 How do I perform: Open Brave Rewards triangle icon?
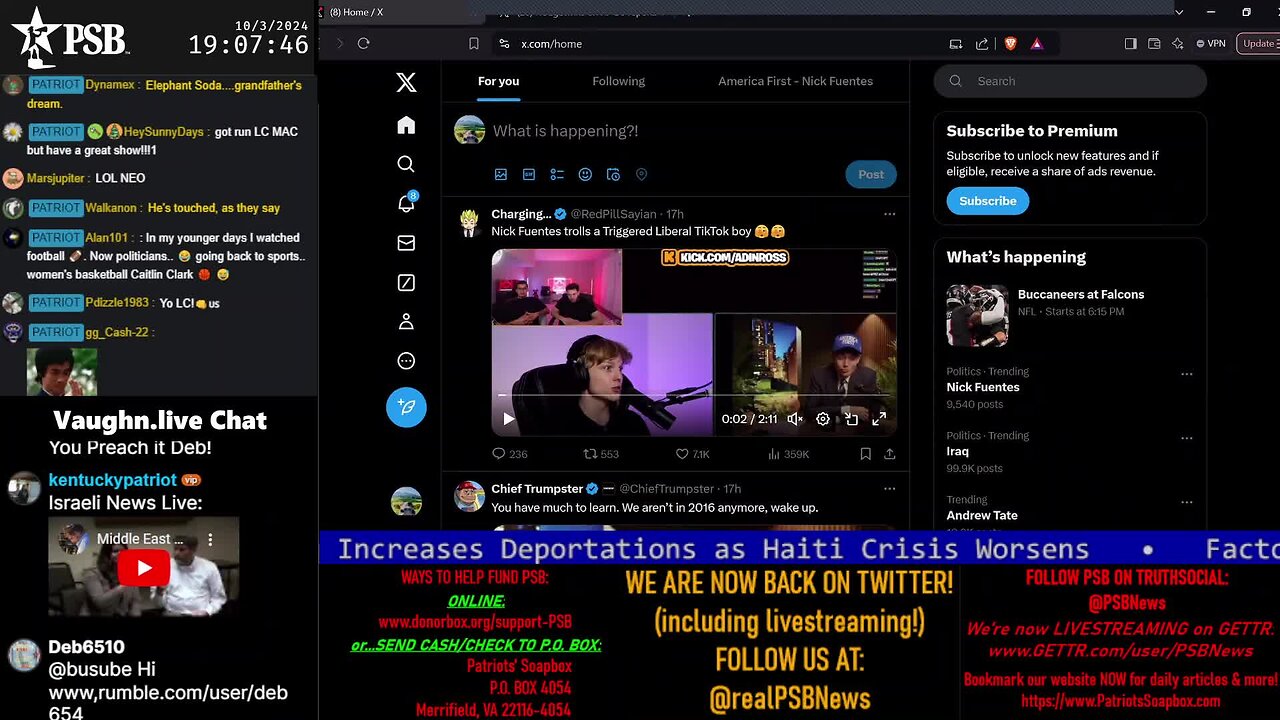pyautogui.click(x=1037, y=44)
